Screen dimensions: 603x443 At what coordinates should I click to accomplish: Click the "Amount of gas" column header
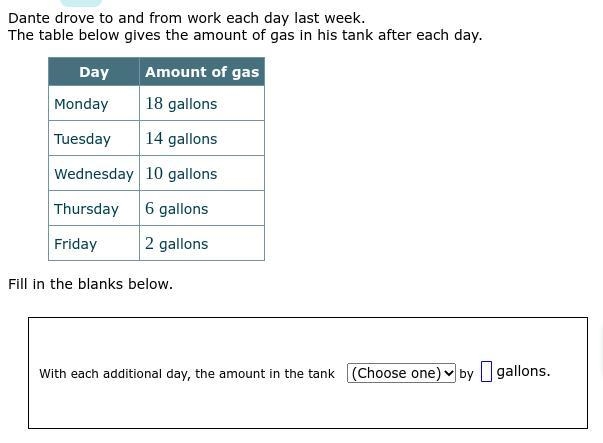click(x=202, y=72)
